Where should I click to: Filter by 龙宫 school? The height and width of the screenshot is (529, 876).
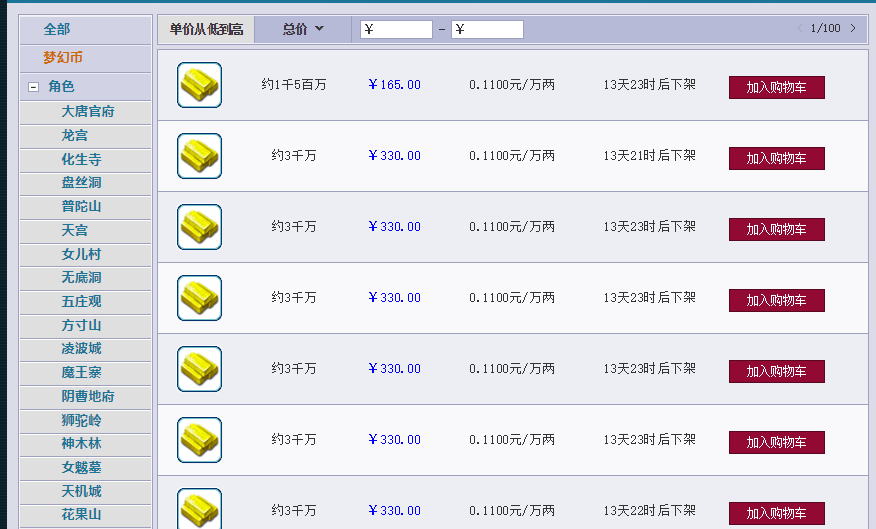[75, 135]
